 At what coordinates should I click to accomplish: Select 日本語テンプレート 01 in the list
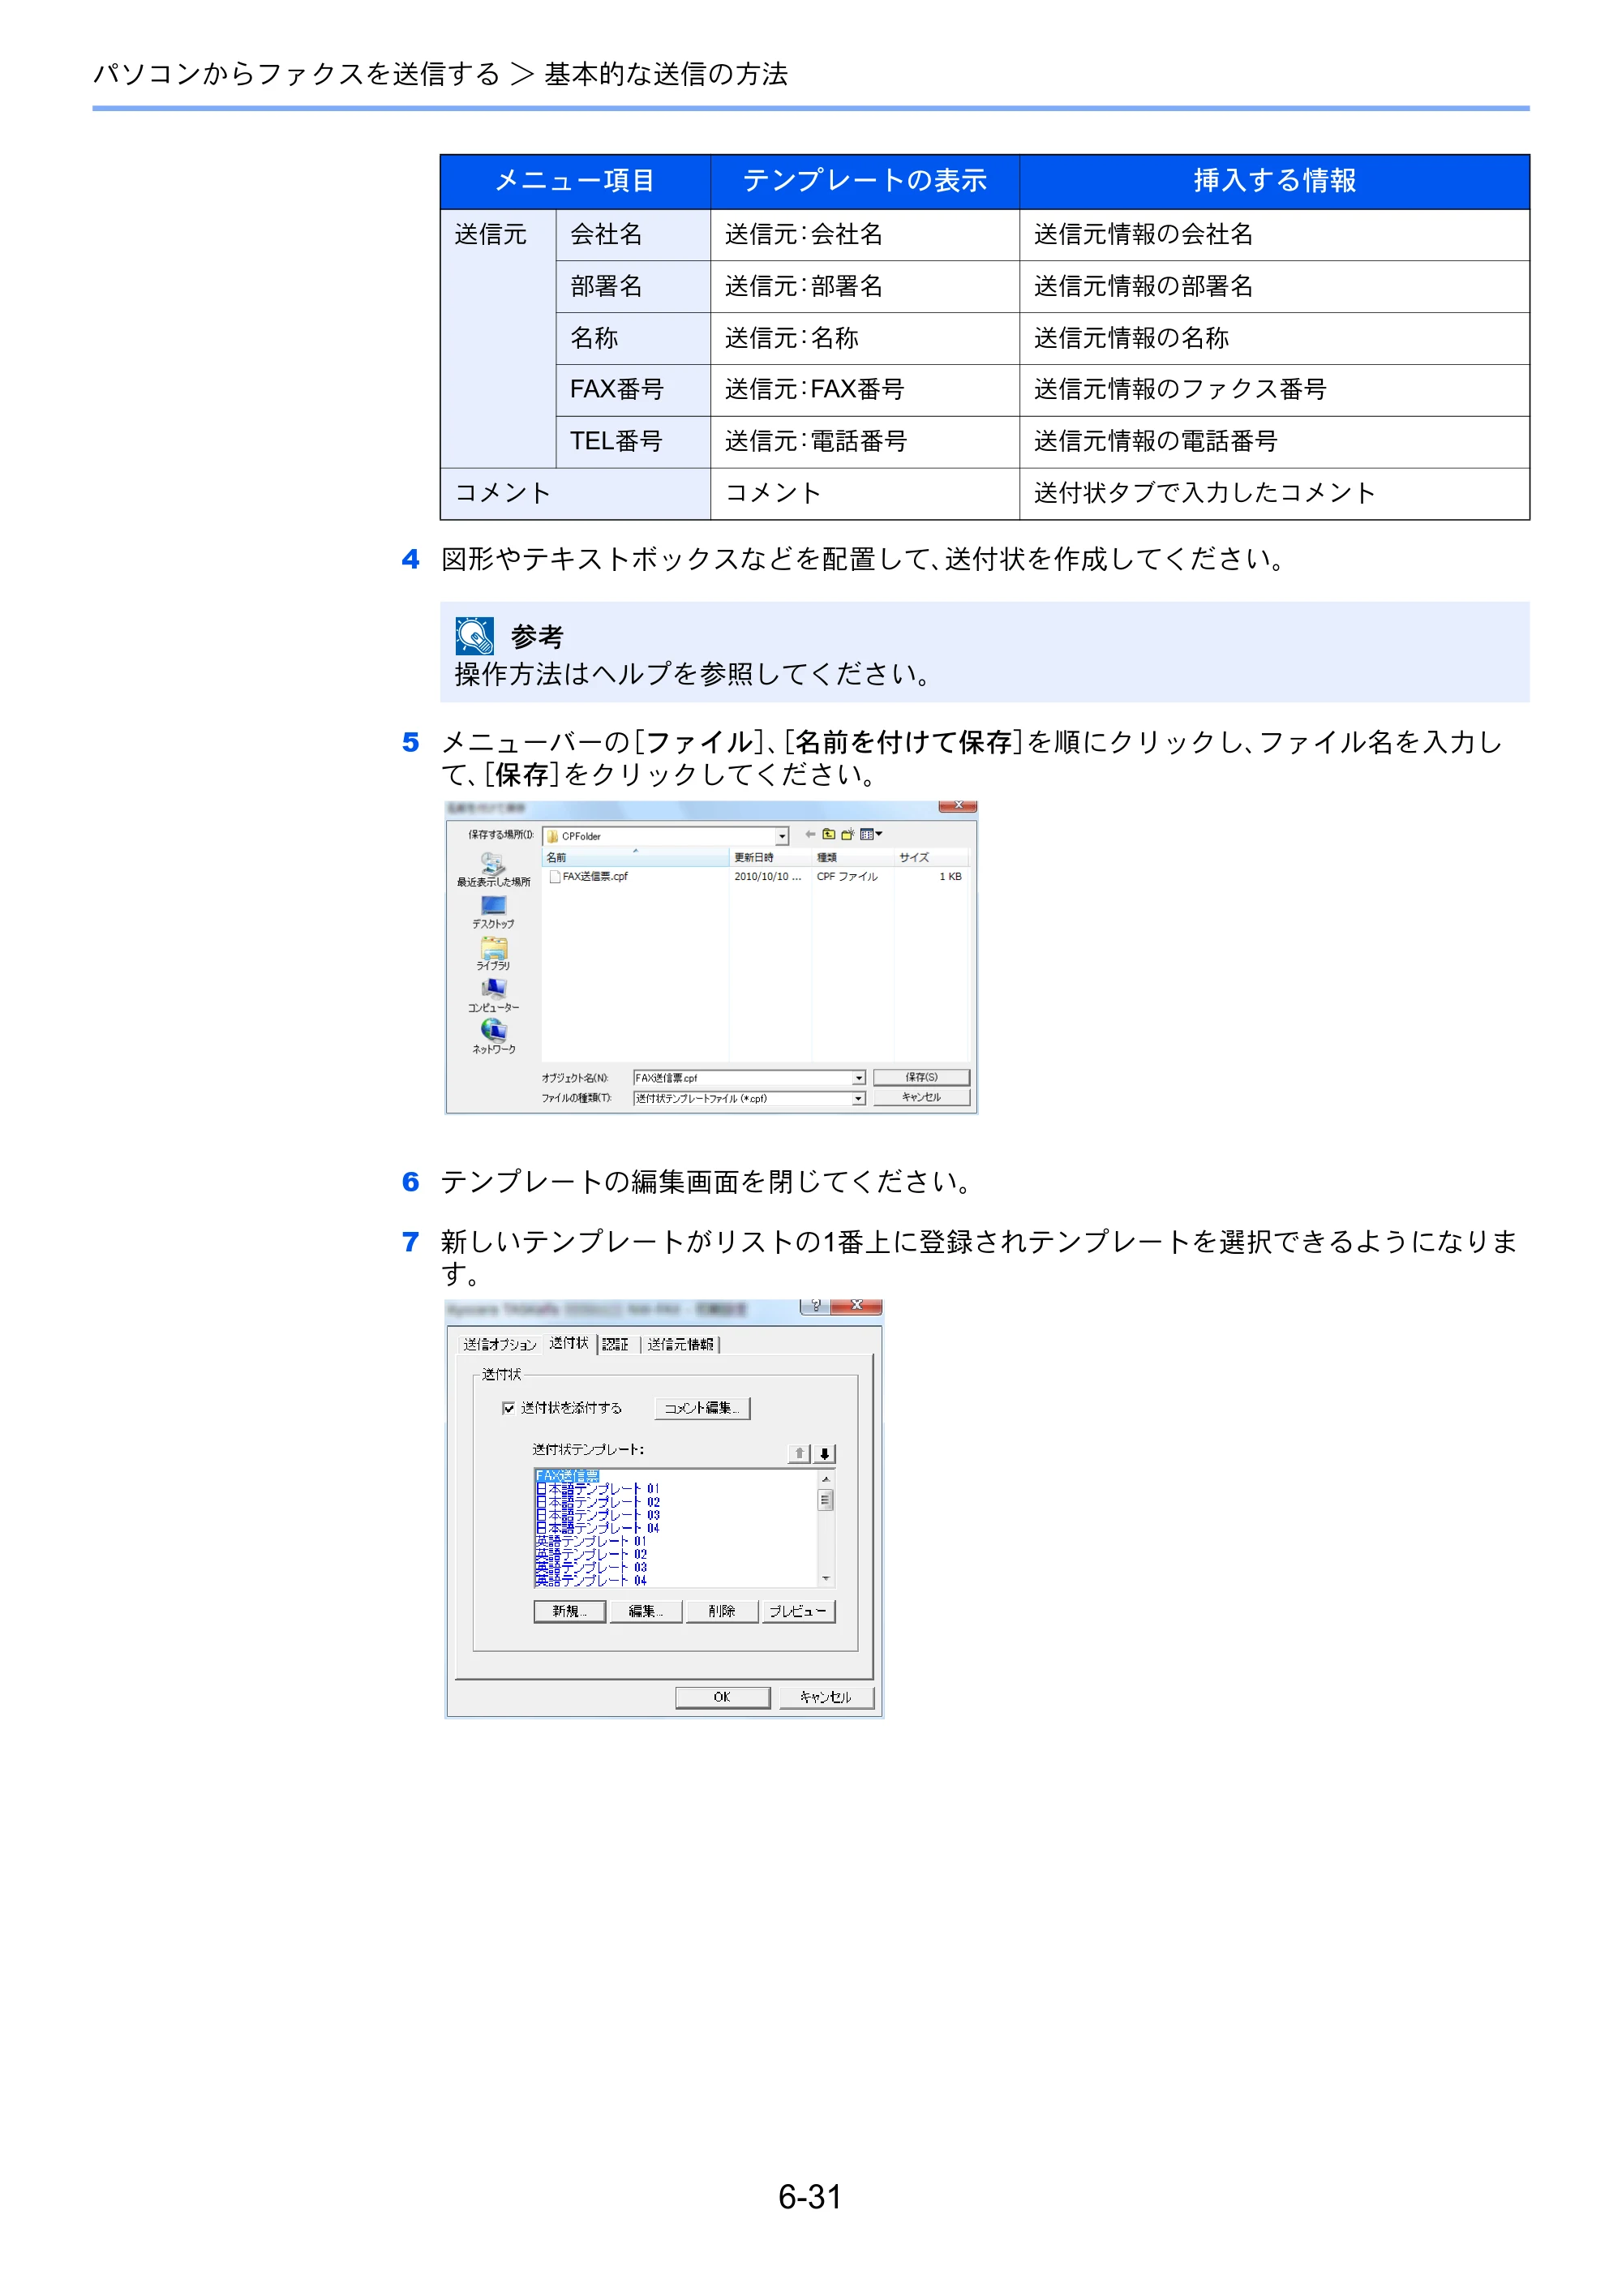pyautogui.click(x=597, y=1489)
